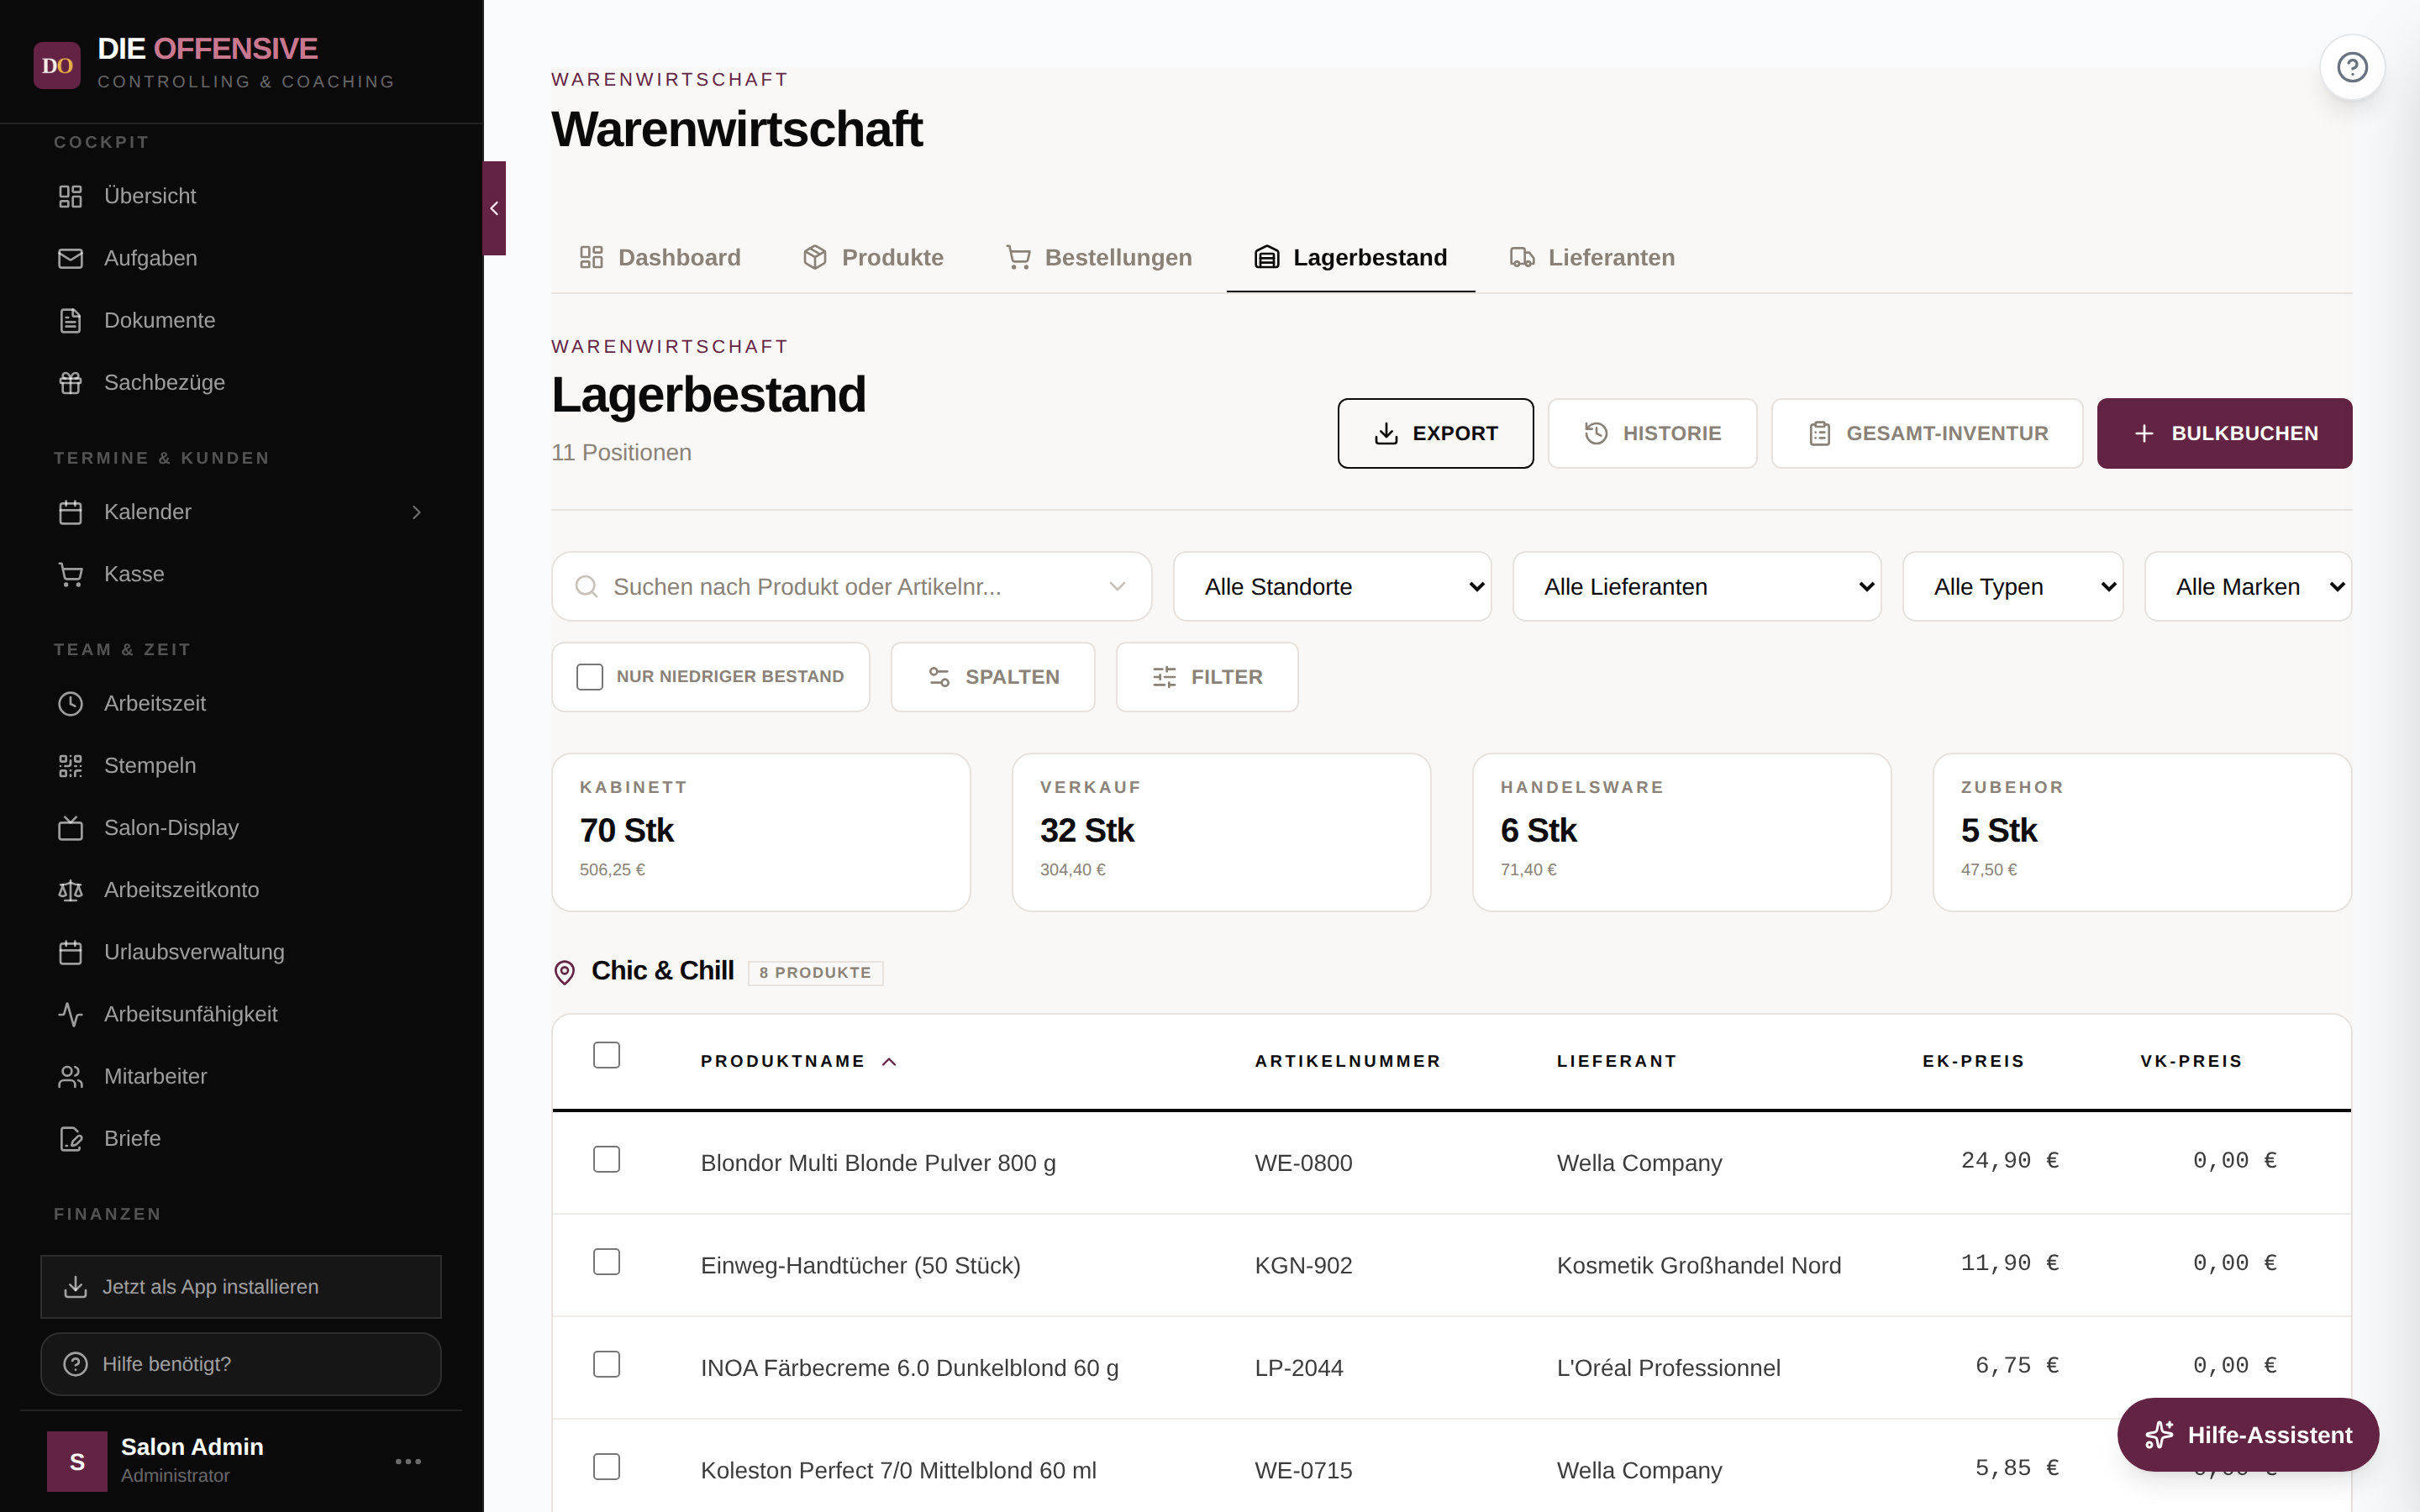Open Sachbezüge gift icon in sidebar
This screenshot has width=2420, height=1512.
[x=70, y=382]
